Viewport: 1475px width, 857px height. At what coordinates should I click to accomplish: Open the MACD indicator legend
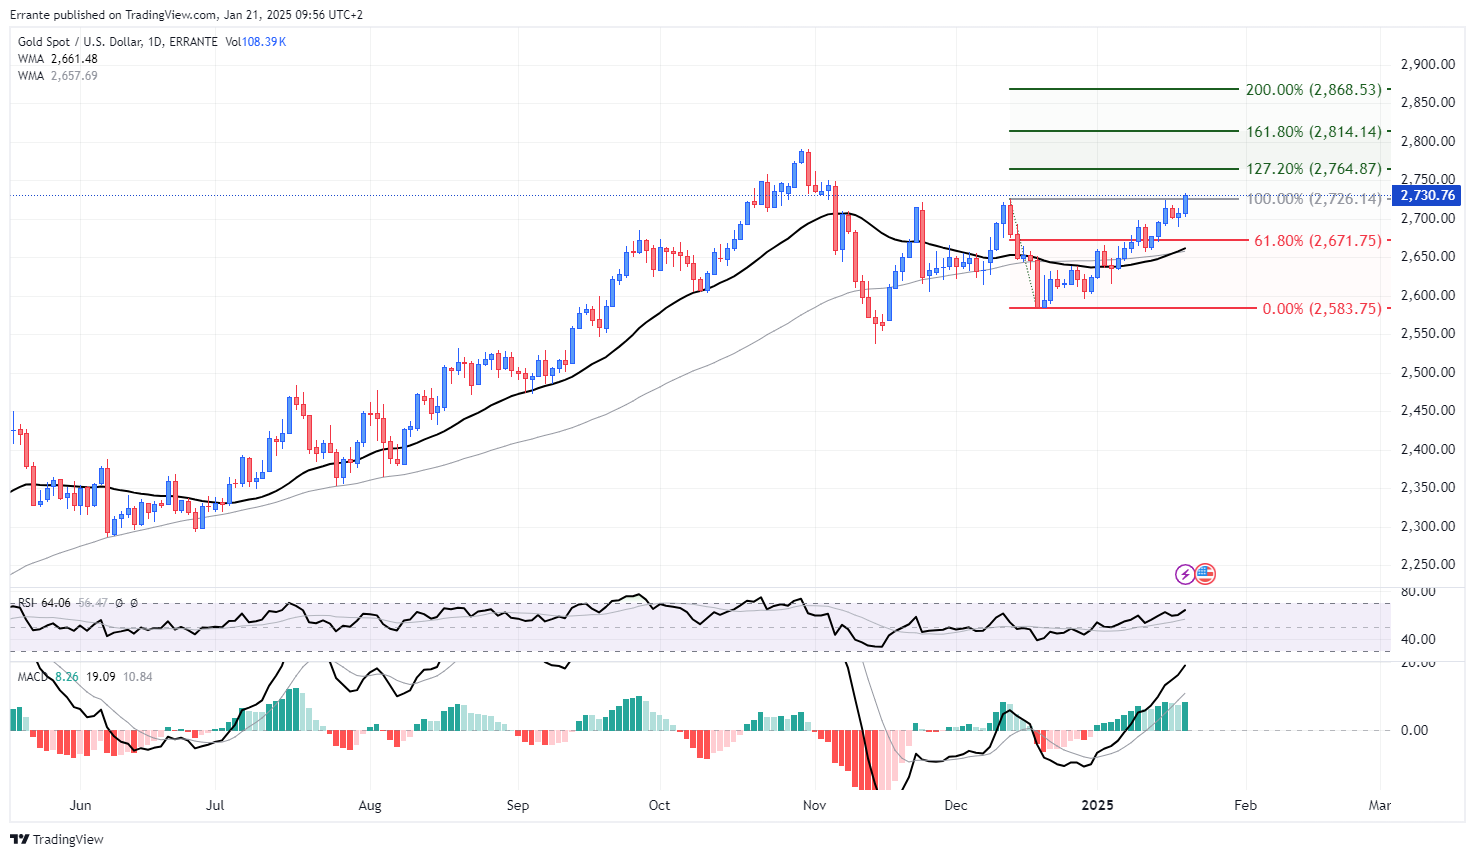click(x=85, y=677)
